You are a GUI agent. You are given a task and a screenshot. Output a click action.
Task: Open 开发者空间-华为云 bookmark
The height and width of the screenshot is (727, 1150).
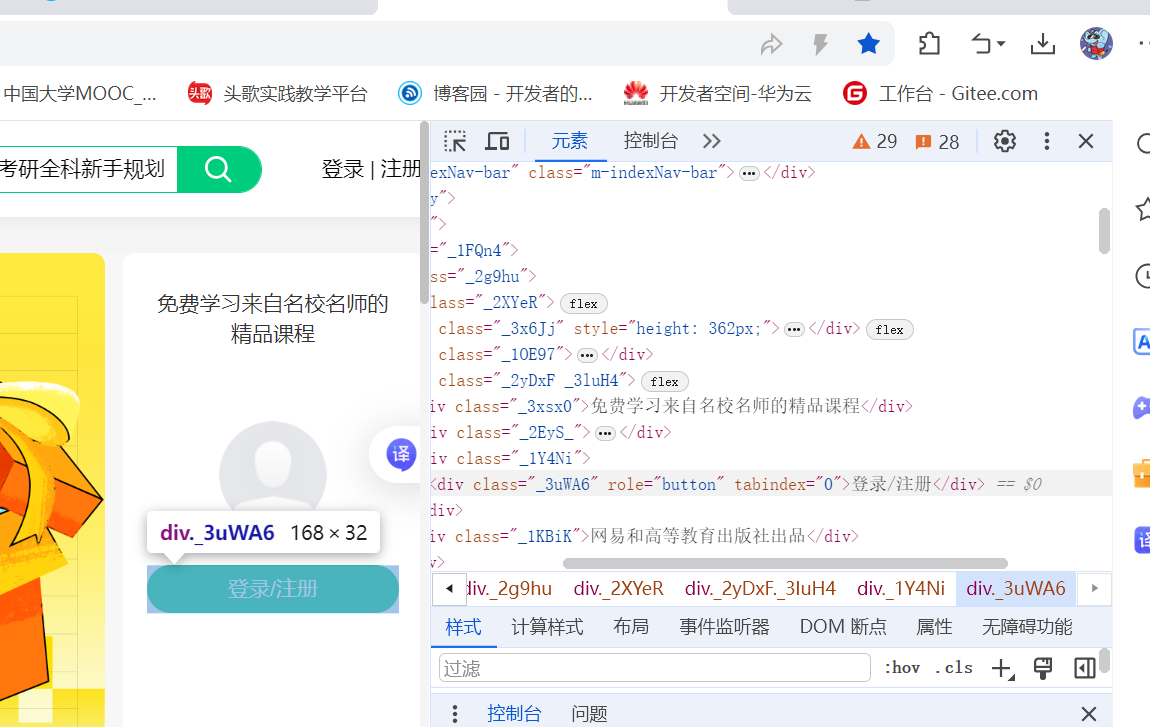(717, 93)
